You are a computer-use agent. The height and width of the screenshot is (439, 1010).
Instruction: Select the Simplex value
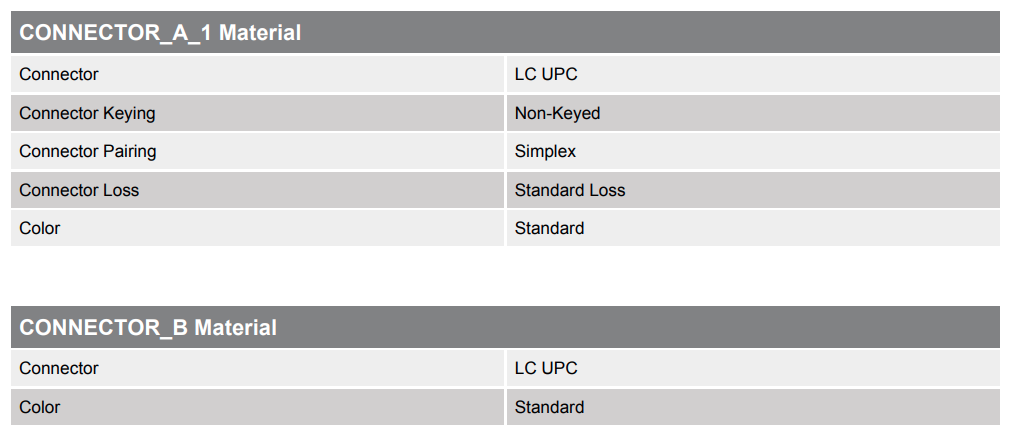coord(545,151)
